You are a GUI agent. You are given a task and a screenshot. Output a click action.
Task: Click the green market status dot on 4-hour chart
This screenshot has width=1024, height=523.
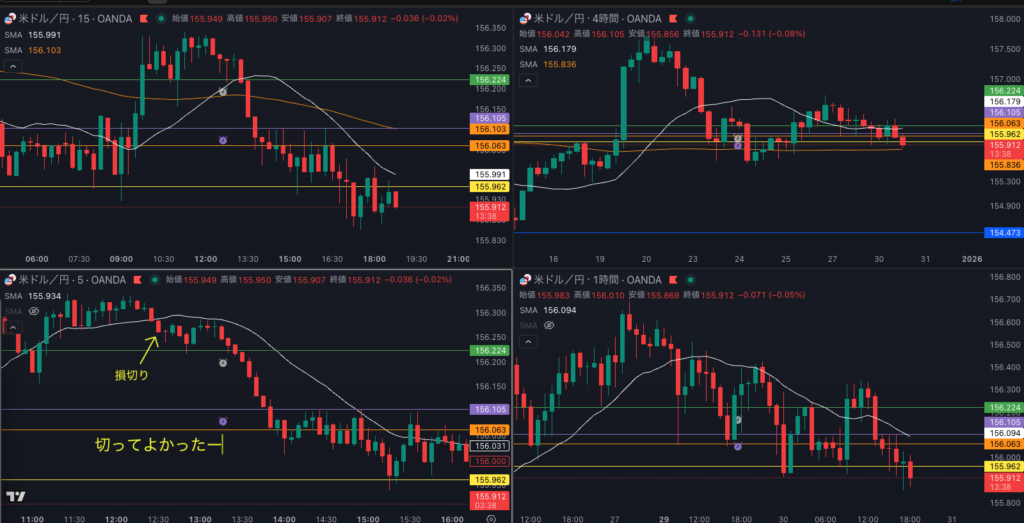[x=688, y=18]
